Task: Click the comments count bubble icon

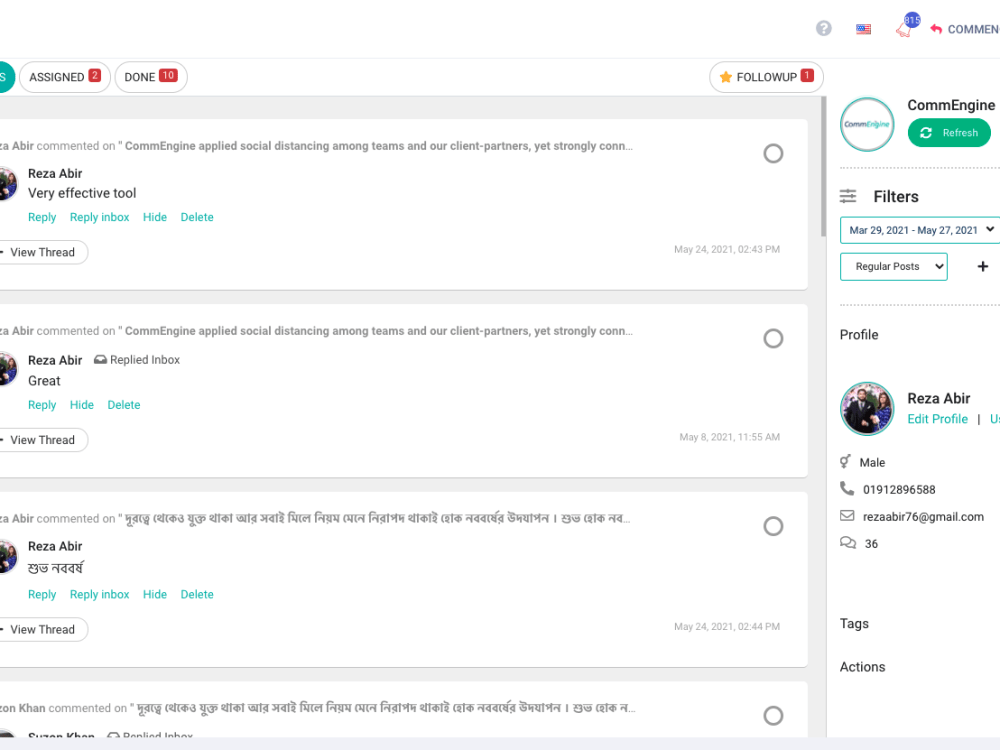Action: [x=848, y=543]
